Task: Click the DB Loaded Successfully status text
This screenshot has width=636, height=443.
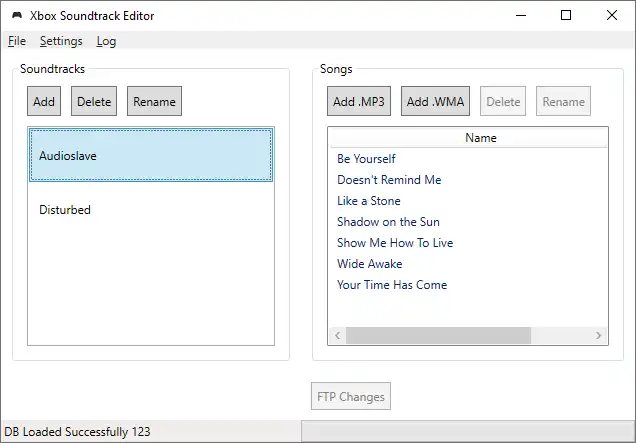Action: [77, 432]
